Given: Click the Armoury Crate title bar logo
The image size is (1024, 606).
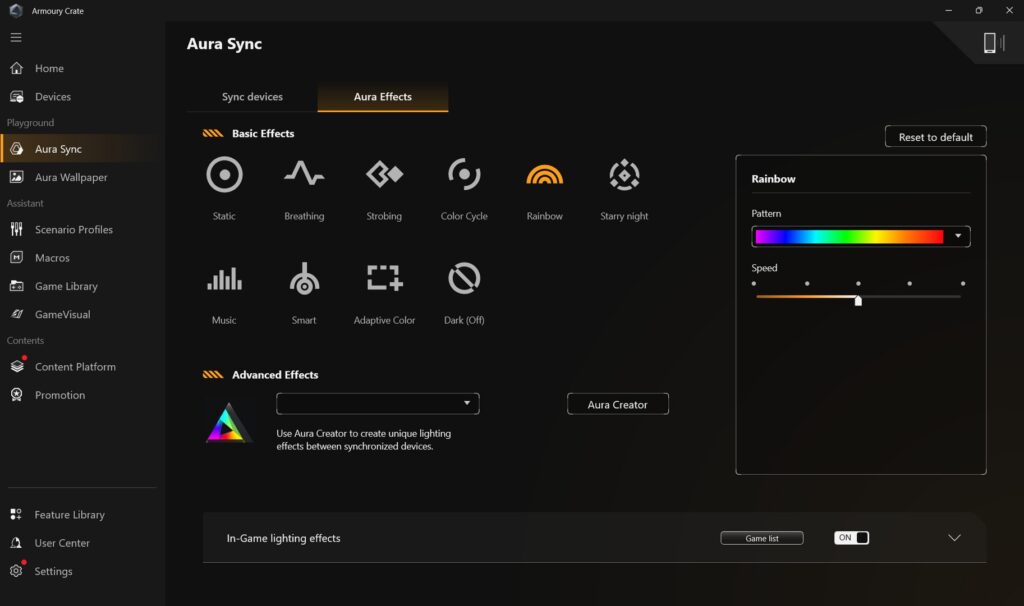Looking at the screenshot, I should tap(16, 10).
